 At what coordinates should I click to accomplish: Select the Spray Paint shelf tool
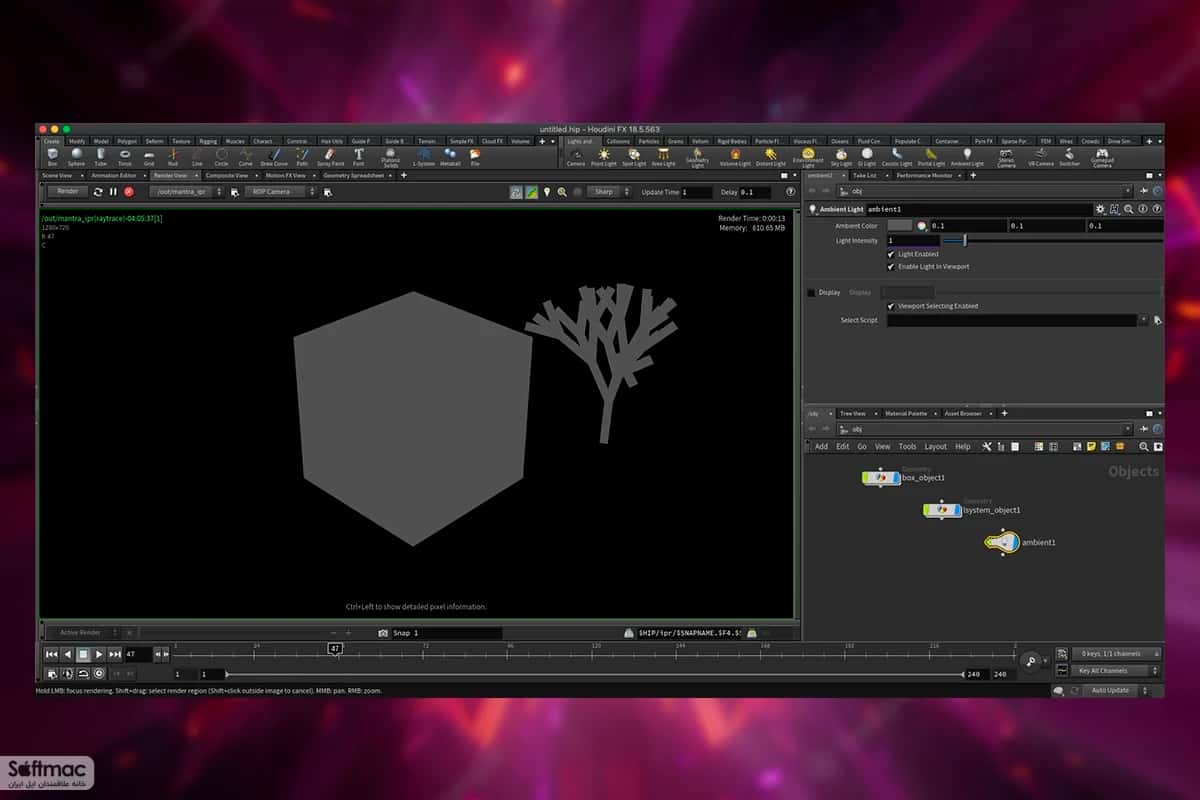pyautogui.click(x=330, y=157)
